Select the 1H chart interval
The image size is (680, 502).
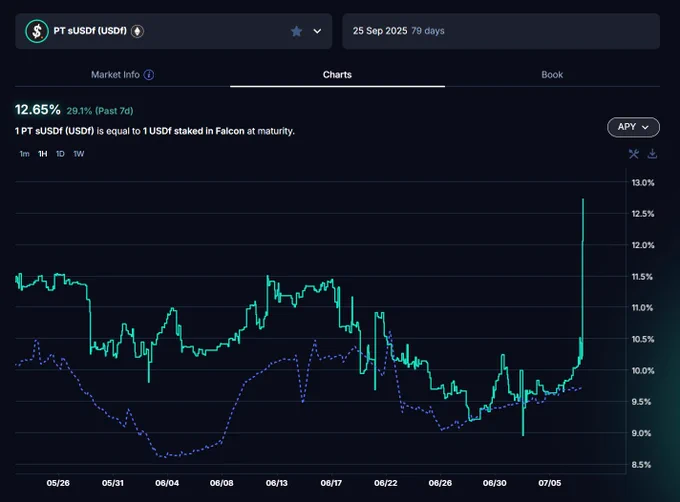pos(42,154)
